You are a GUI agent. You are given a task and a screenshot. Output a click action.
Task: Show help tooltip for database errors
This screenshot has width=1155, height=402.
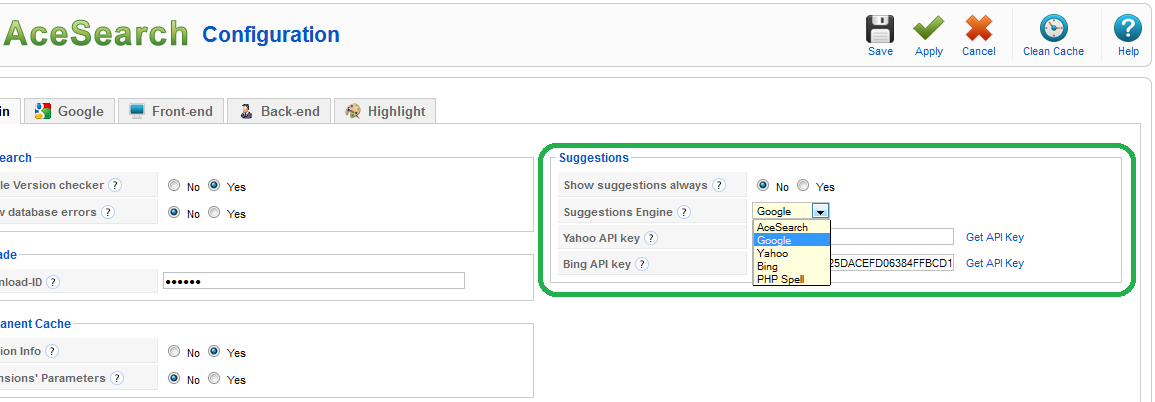tap(108, 212)
